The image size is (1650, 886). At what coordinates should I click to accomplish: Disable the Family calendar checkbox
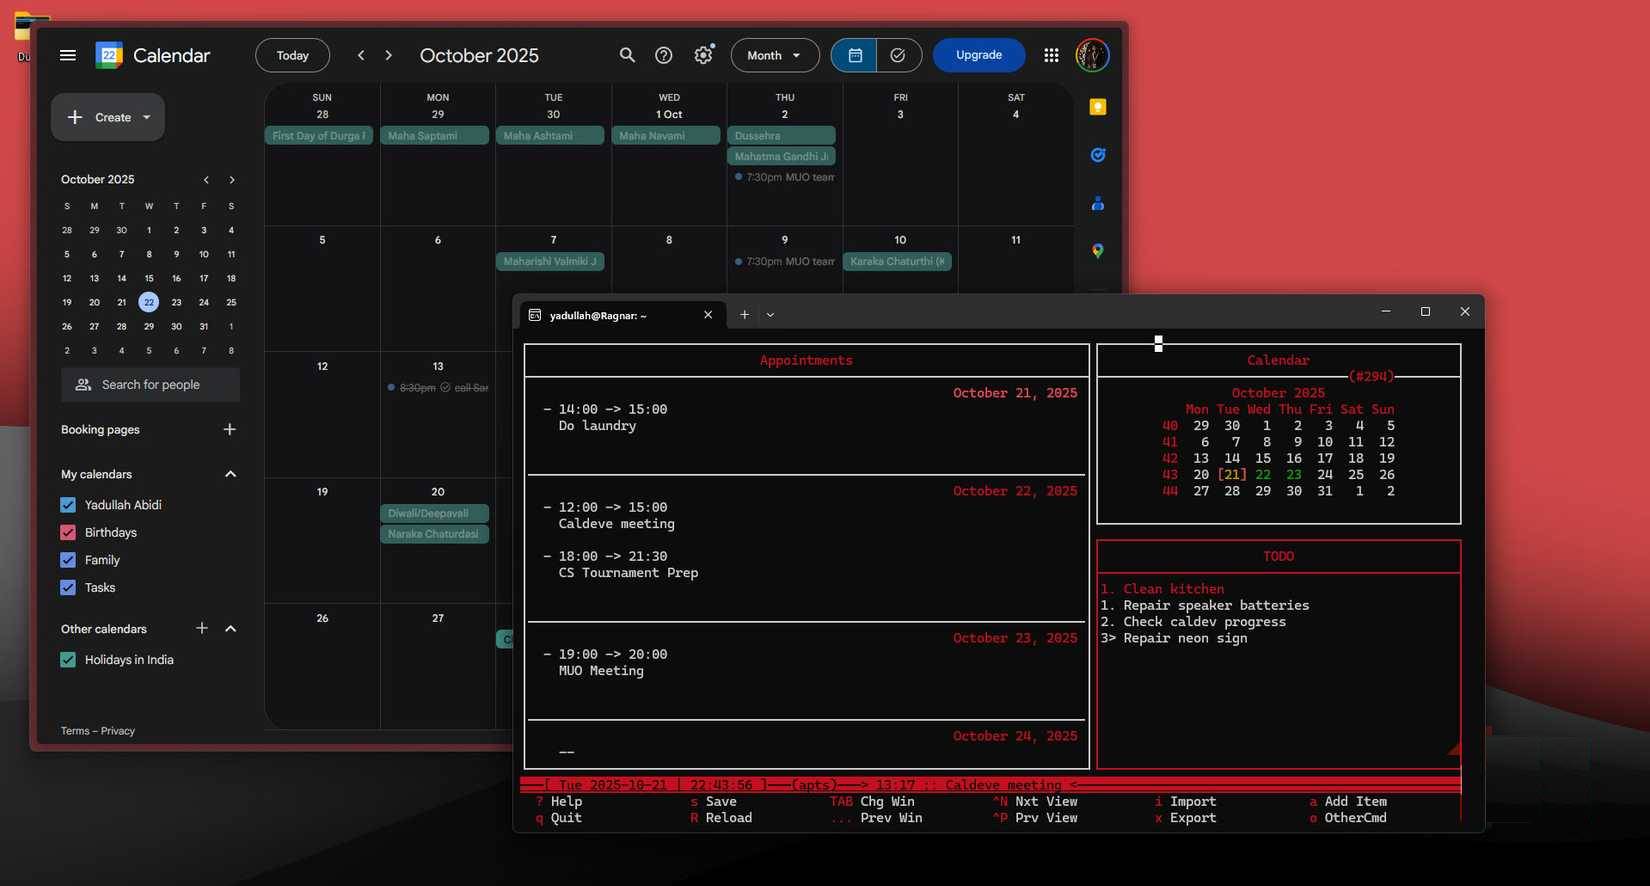click(68, 560)
